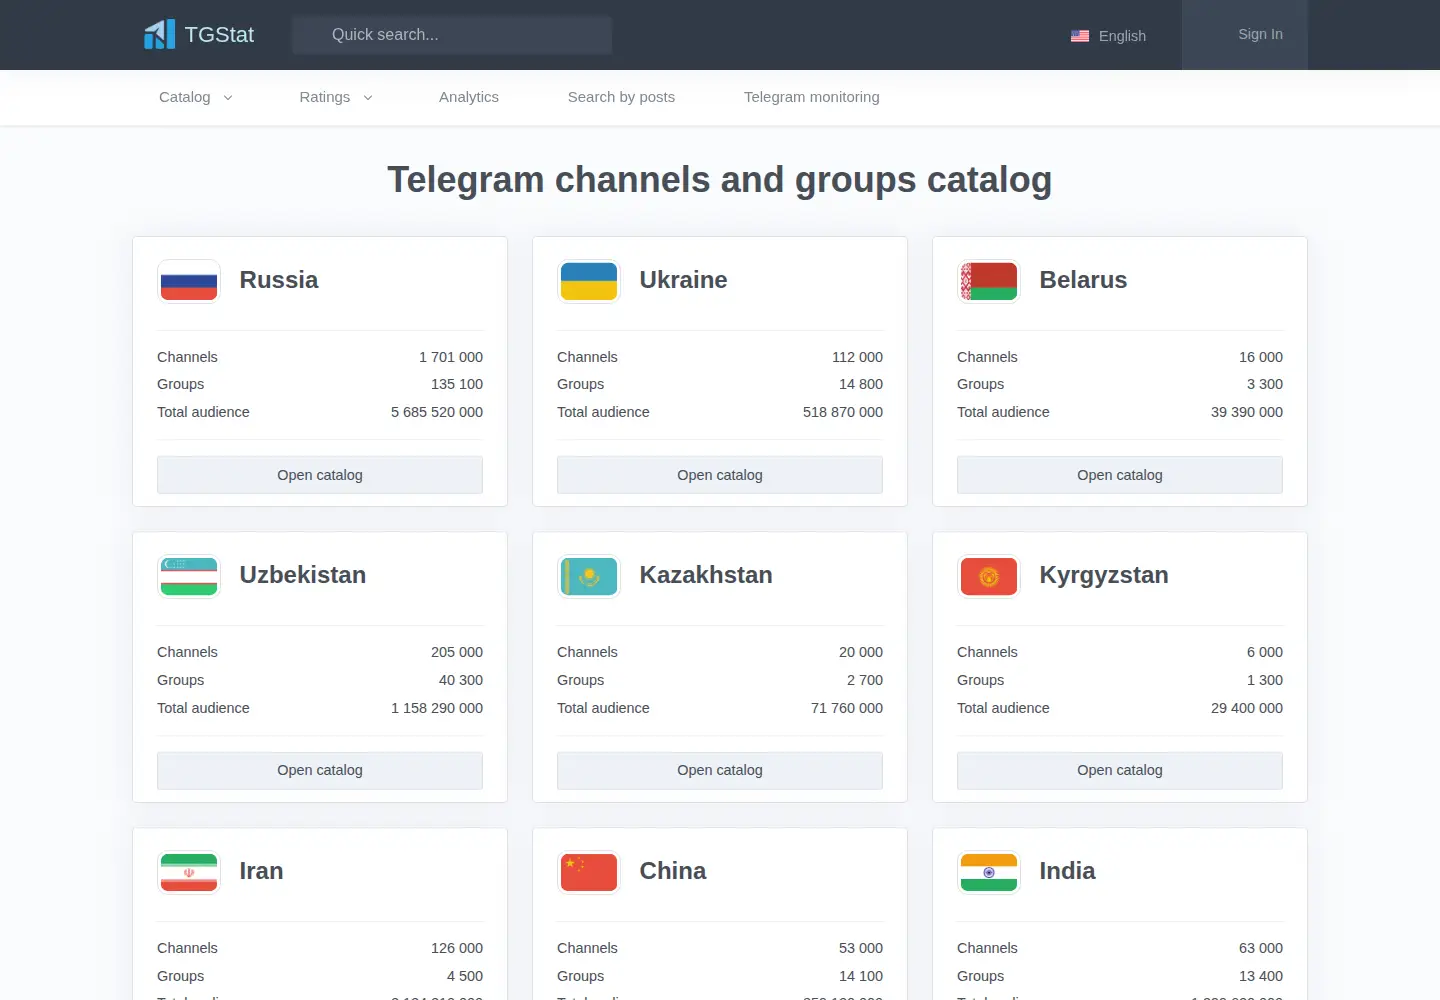Click the India country heading

1067,871
